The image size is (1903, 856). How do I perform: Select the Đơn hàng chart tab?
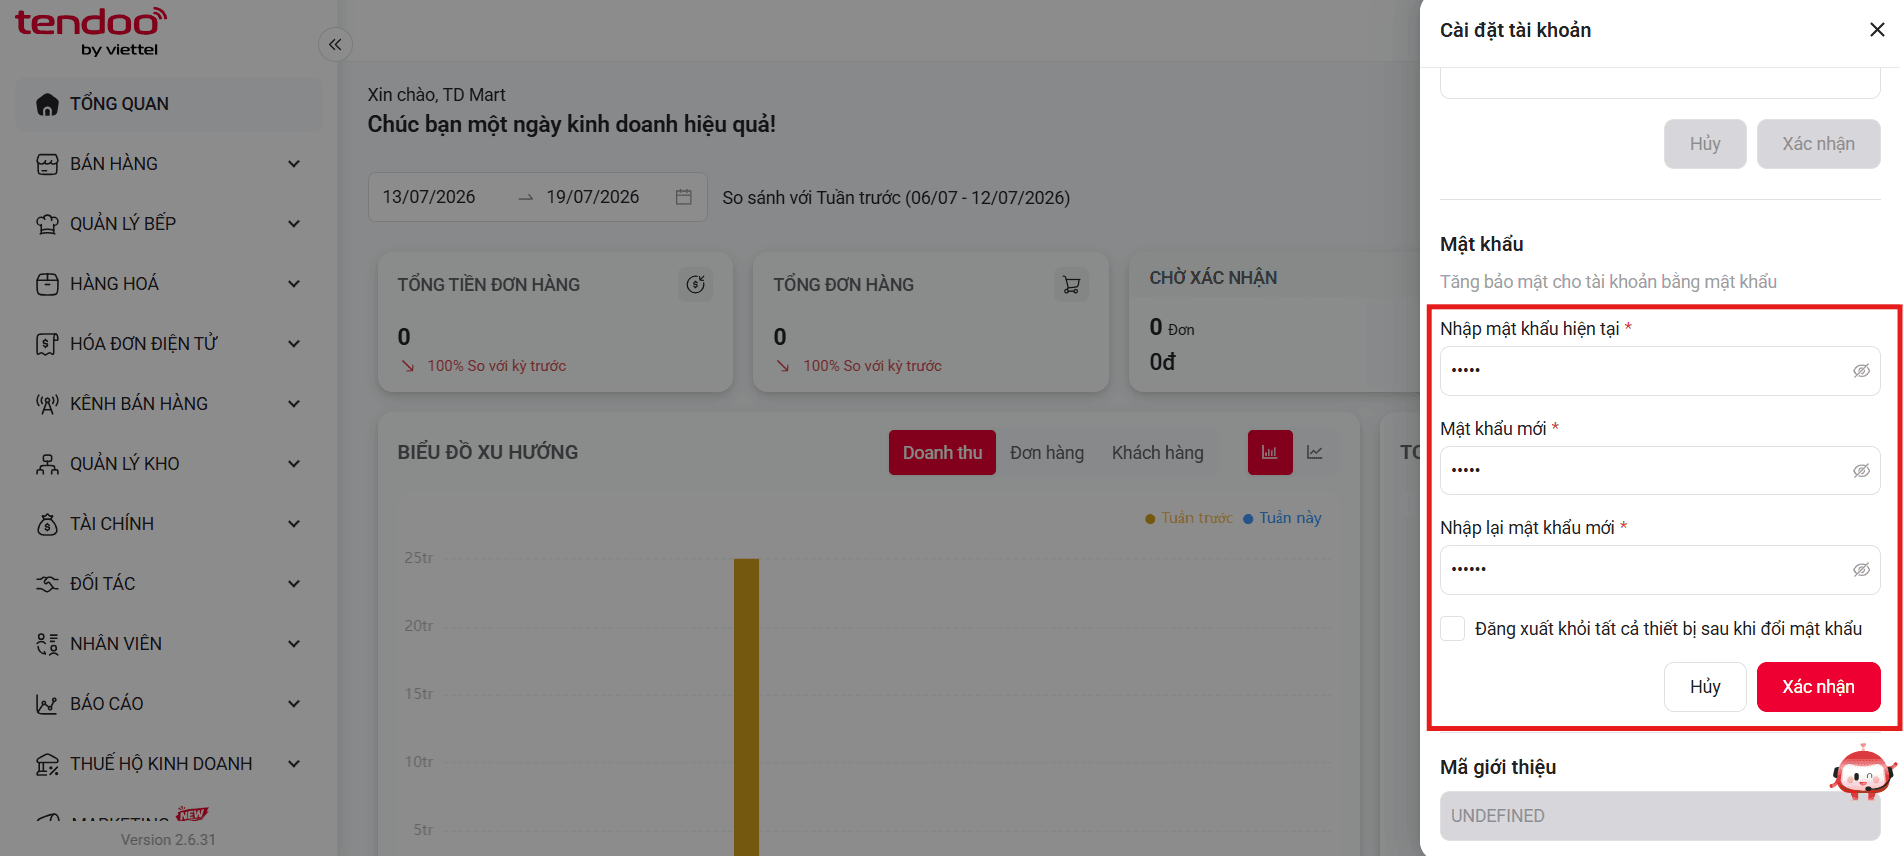pos(1047,453)
